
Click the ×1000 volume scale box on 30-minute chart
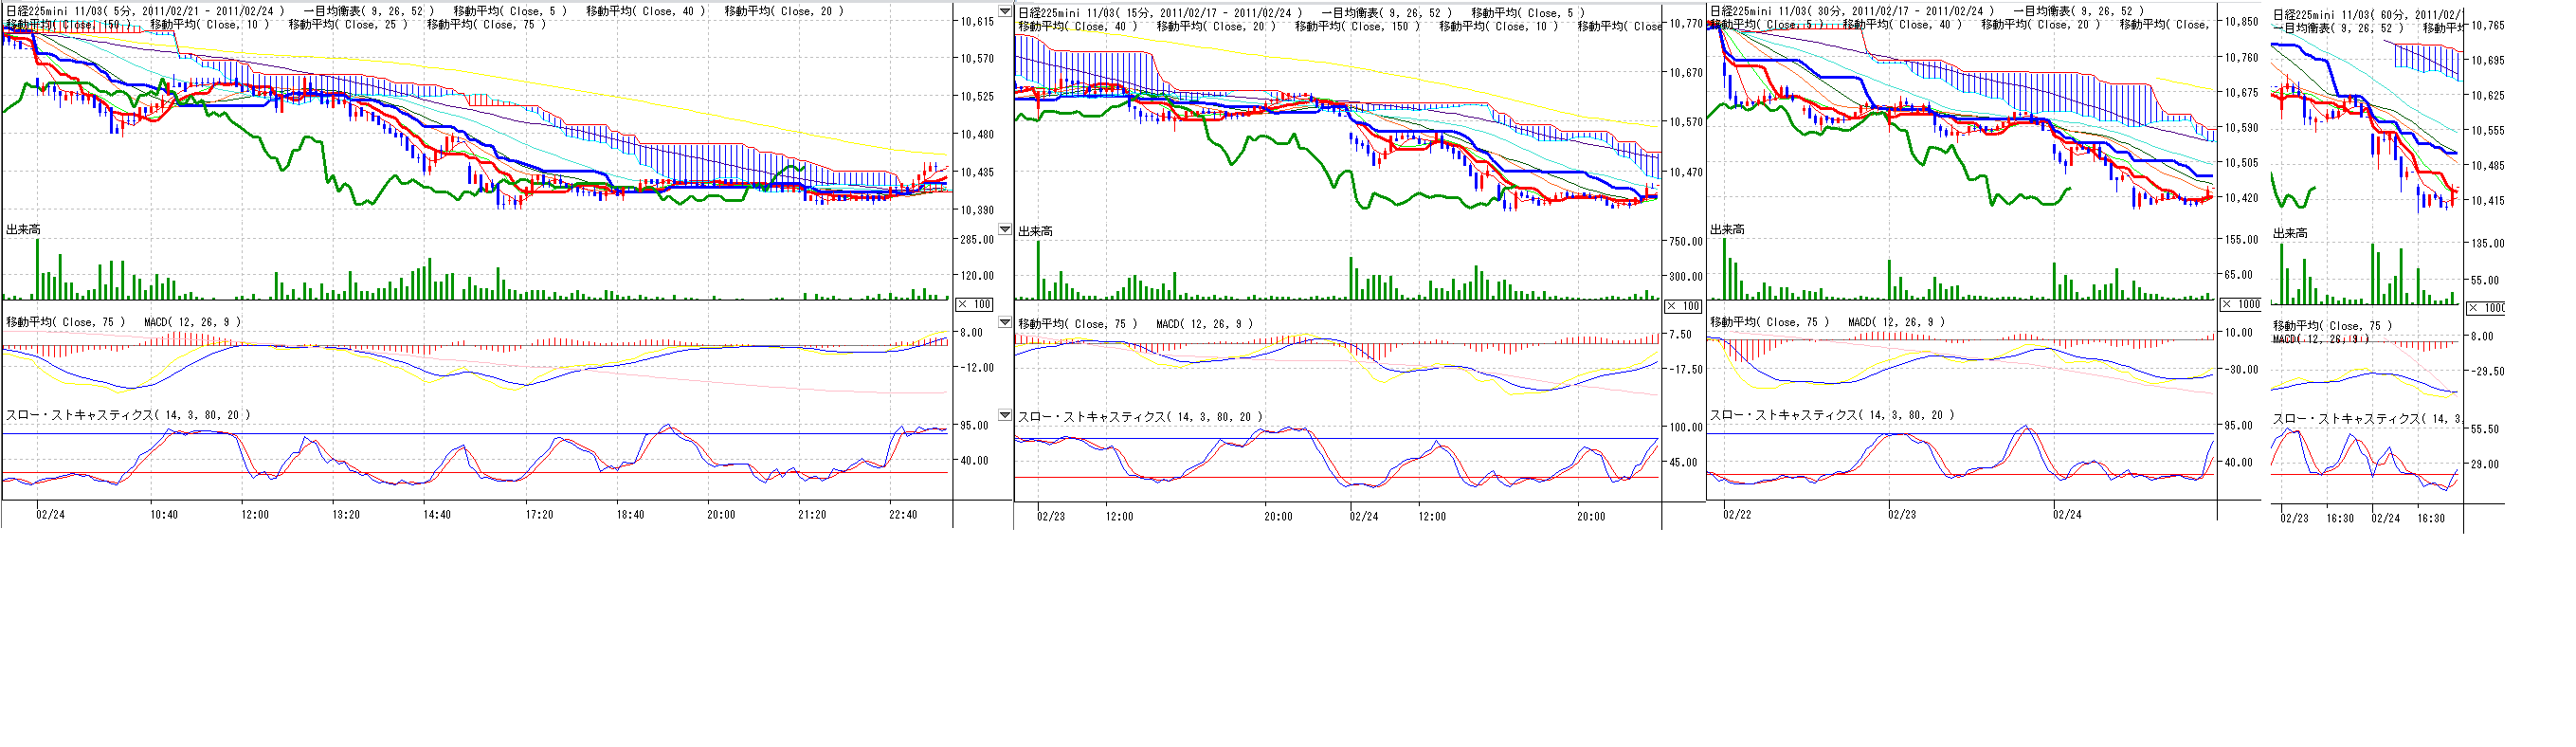[x=2241, y=304]
